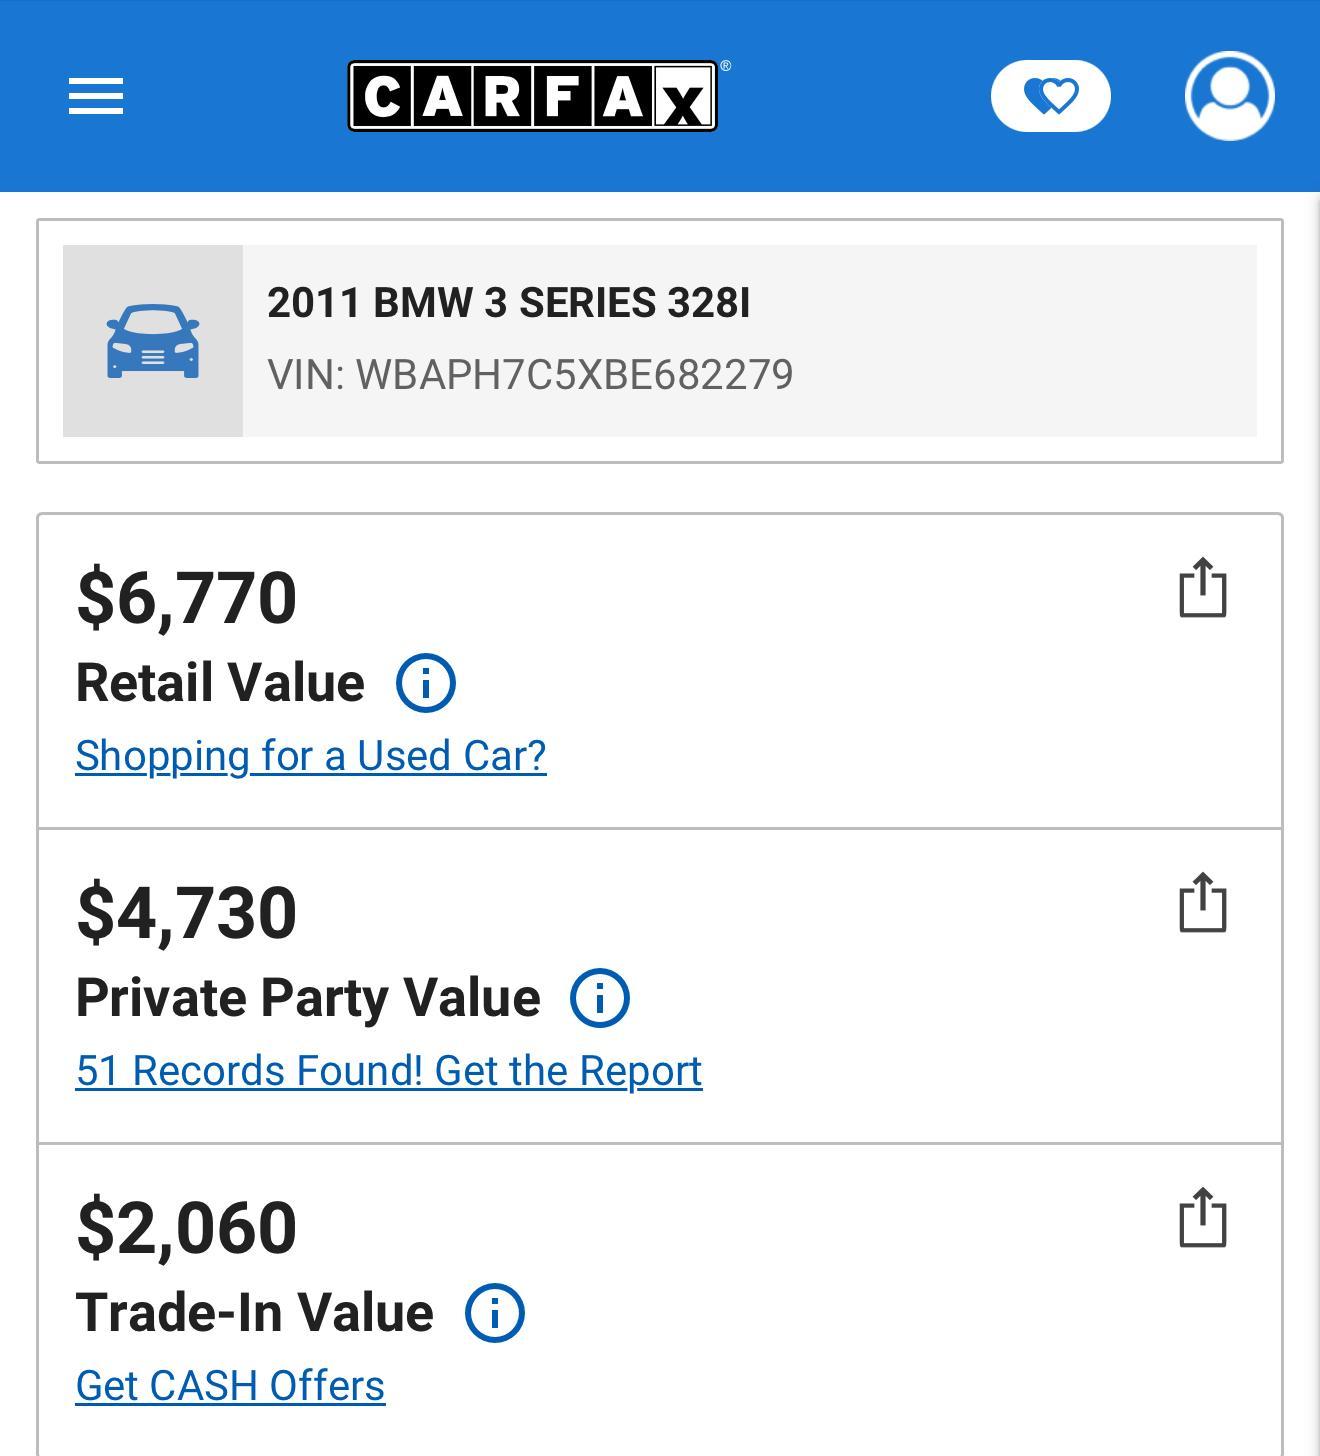Open the hamburger menu
Viewport: 1320px width, 1456px height.
96,96
